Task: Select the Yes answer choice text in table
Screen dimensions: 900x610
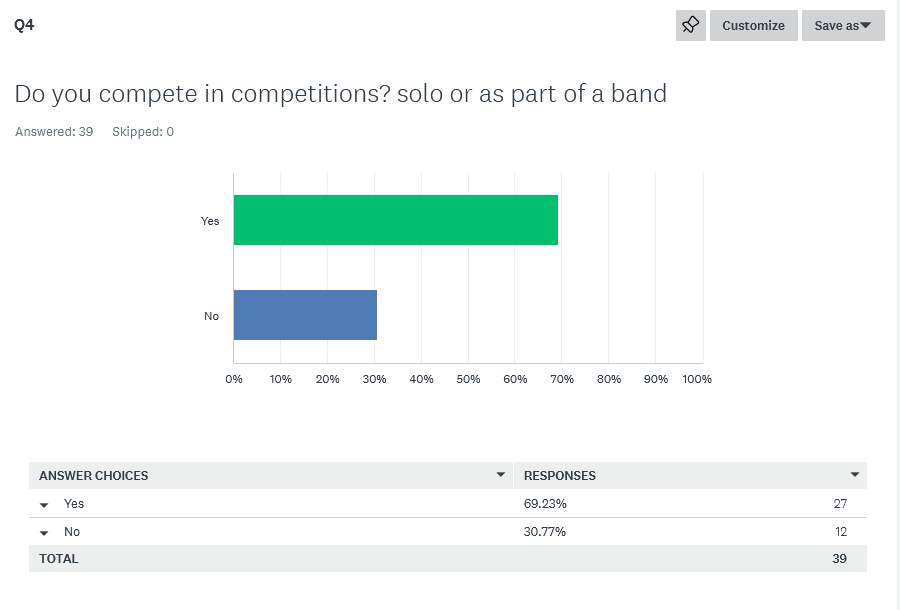Action: [x=74, y=504]
